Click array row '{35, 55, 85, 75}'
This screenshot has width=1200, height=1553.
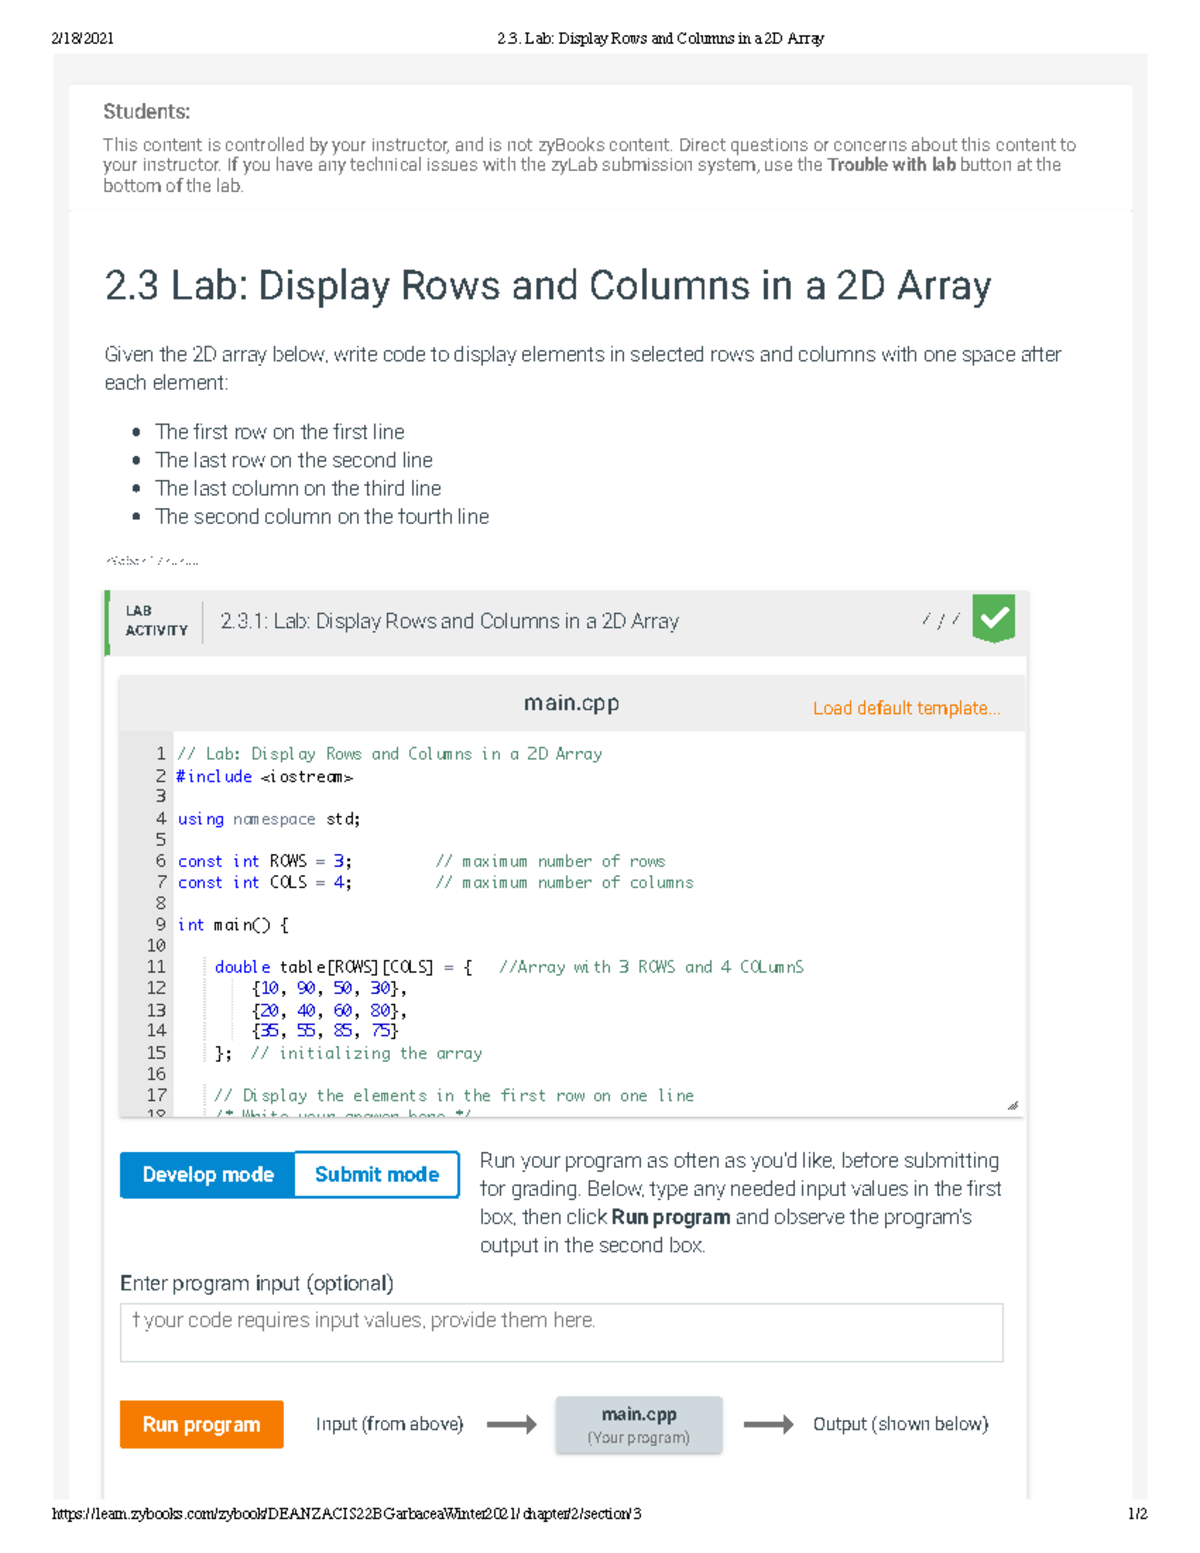click(x=325, y=1030)
